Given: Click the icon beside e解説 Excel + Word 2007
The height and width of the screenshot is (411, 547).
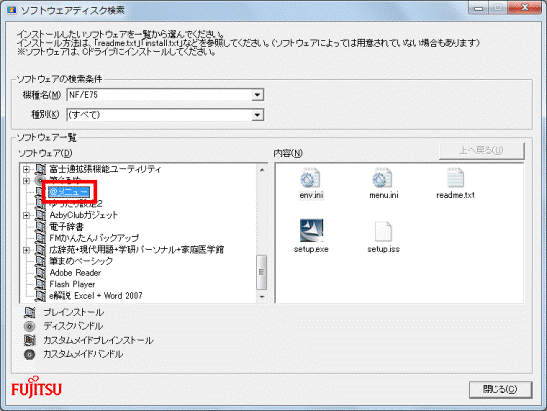Looking at the screenshot, I should point(40,296).
